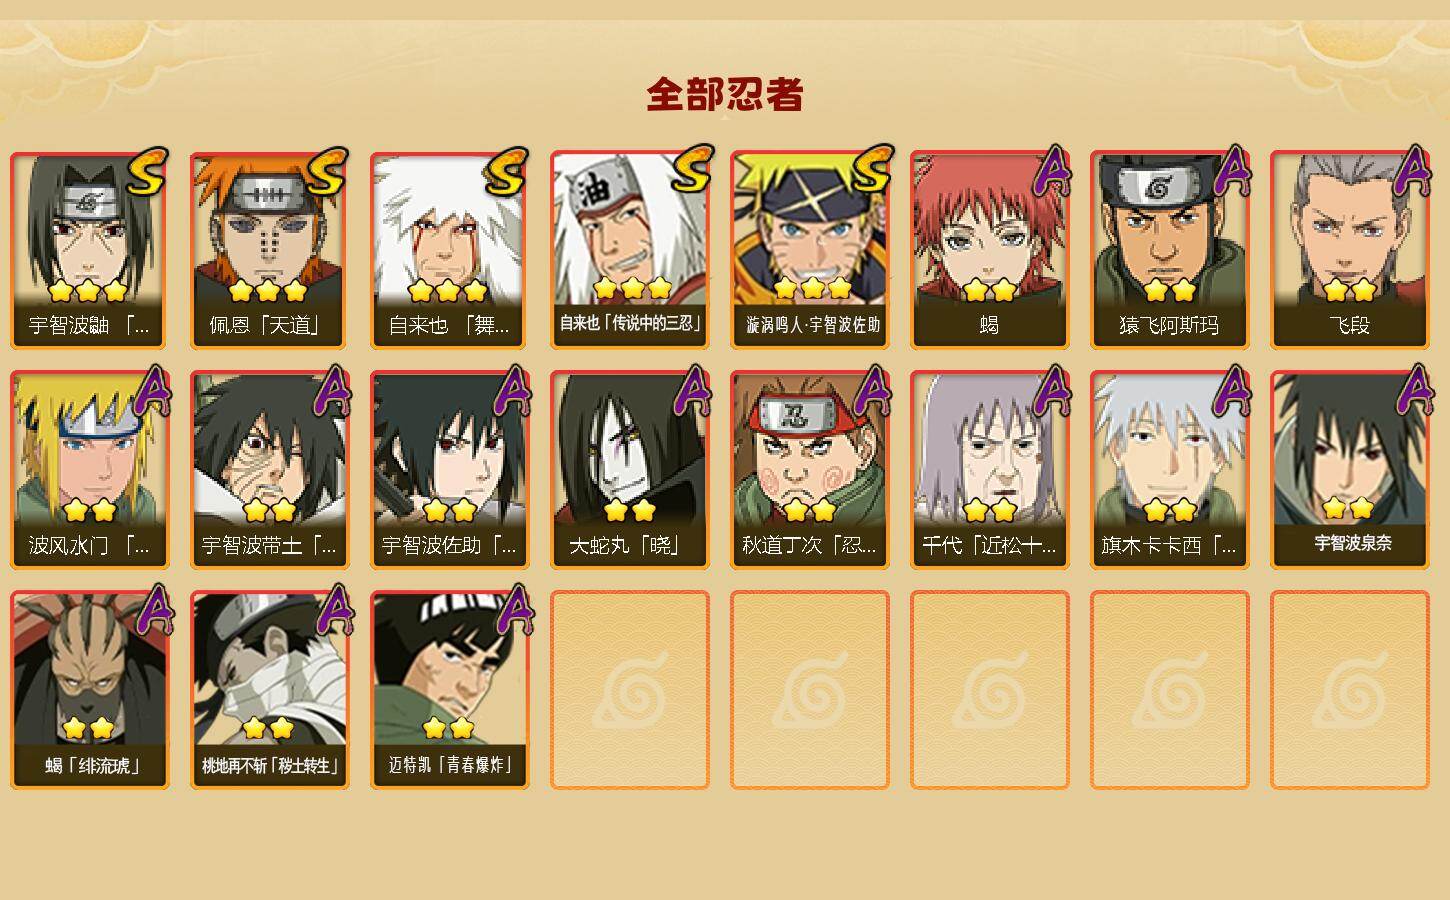Screen dimensions: 1450x900
Task: Choose the 漩涡鸣人·宇智波佐助 card
Action: pyautogui.click(x=810, y=250)
